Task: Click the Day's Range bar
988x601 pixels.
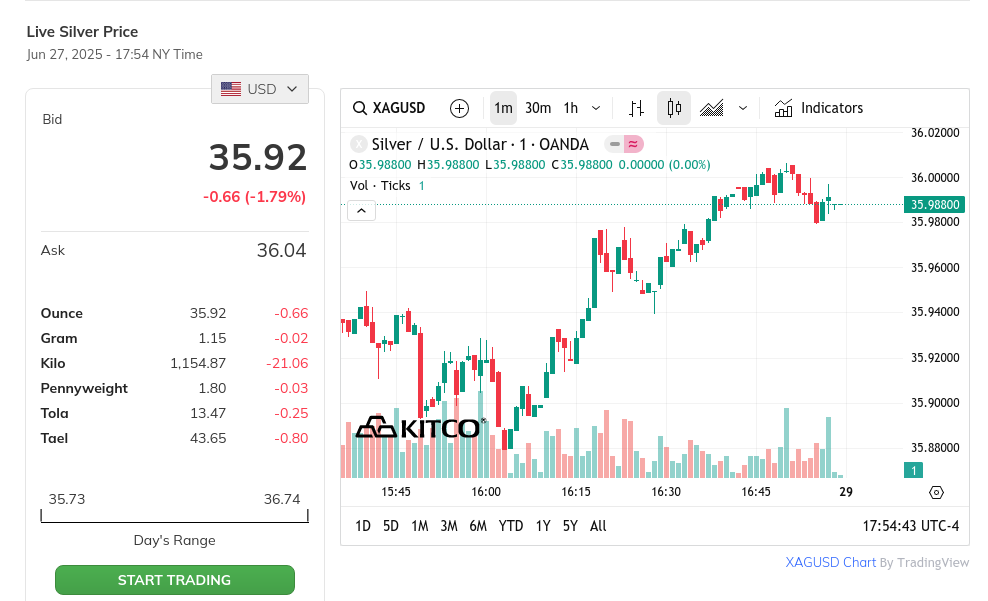Action: pyautogui.click(x=175, y=517)
